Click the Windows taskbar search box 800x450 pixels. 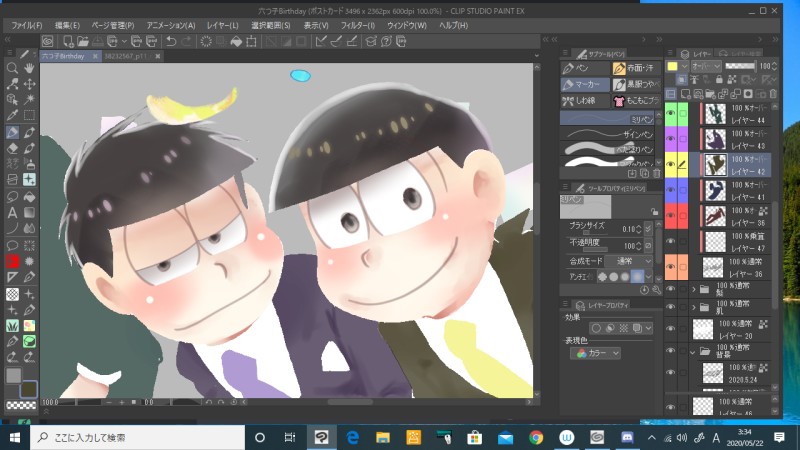[x=138, y=437]
